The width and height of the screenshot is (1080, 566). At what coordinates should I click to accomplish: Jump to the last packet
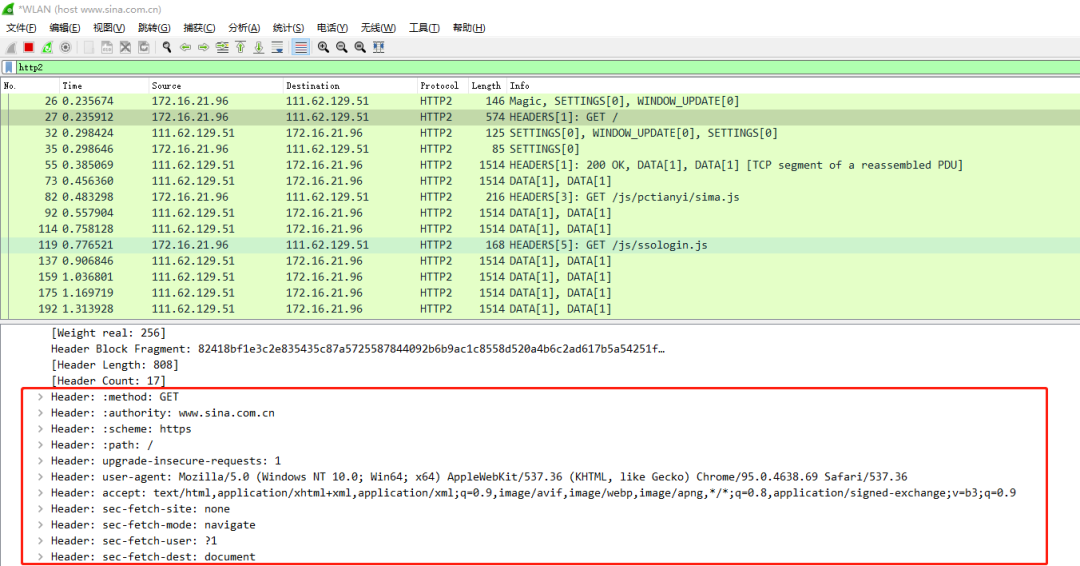258,47
